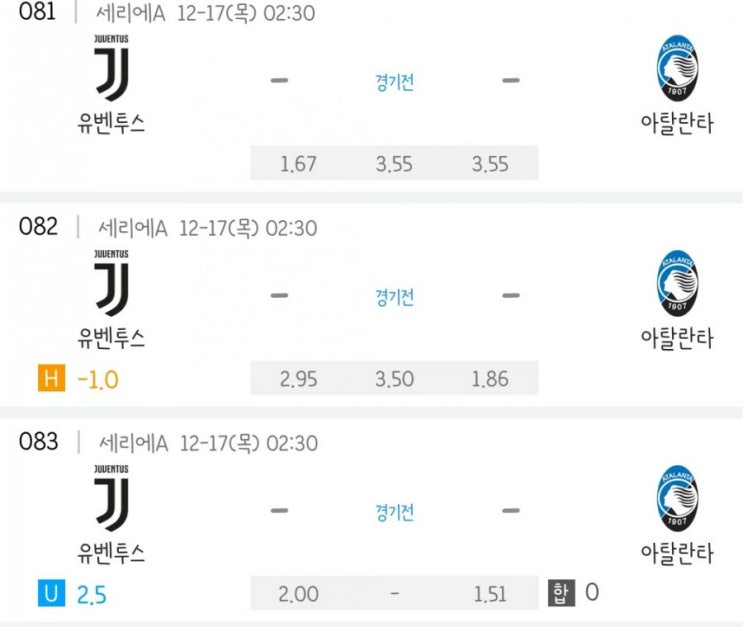Select handicap draw odds 3.50

pyautogui.click(x=394, y=379)
